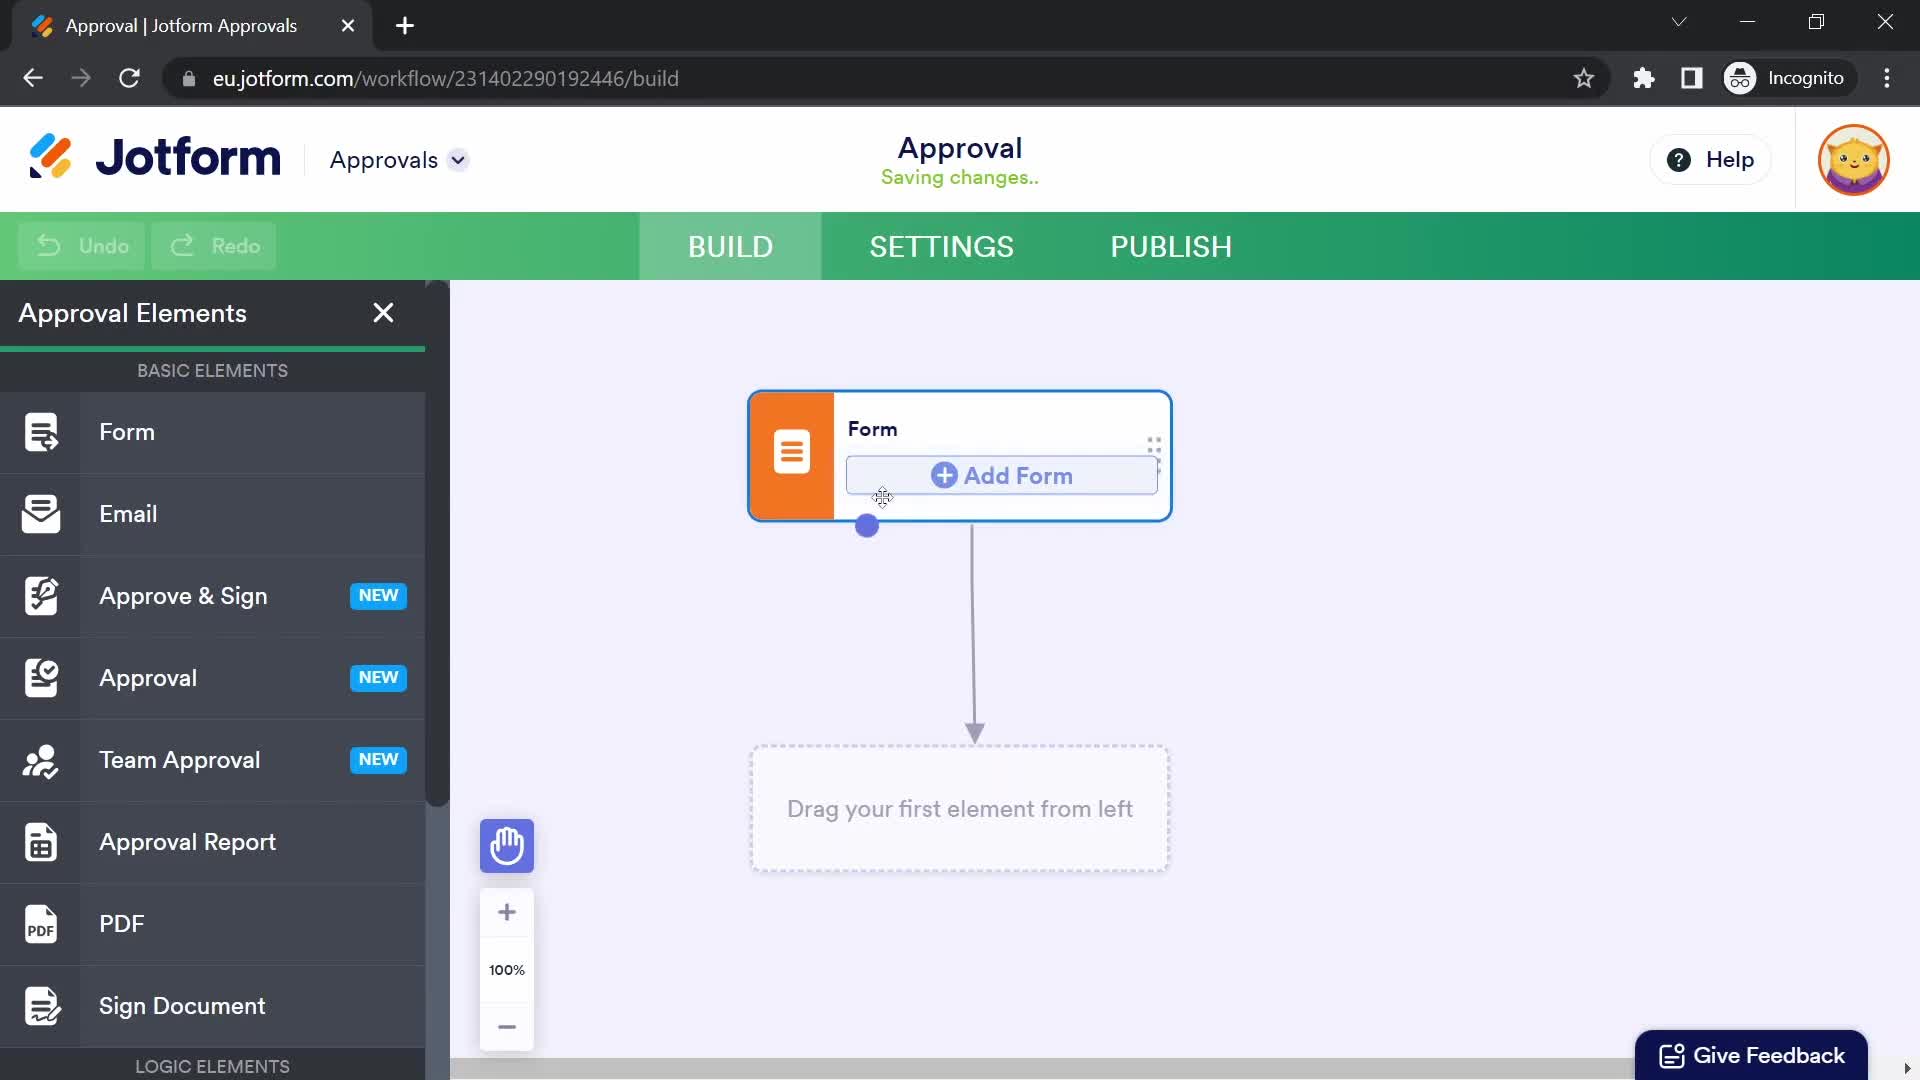The width and height of the screenshot is (1920, 1080).
Task: Expand the LOGIC ELEMENTS section
Action: pyautogui.click(x=212, y=1064)
